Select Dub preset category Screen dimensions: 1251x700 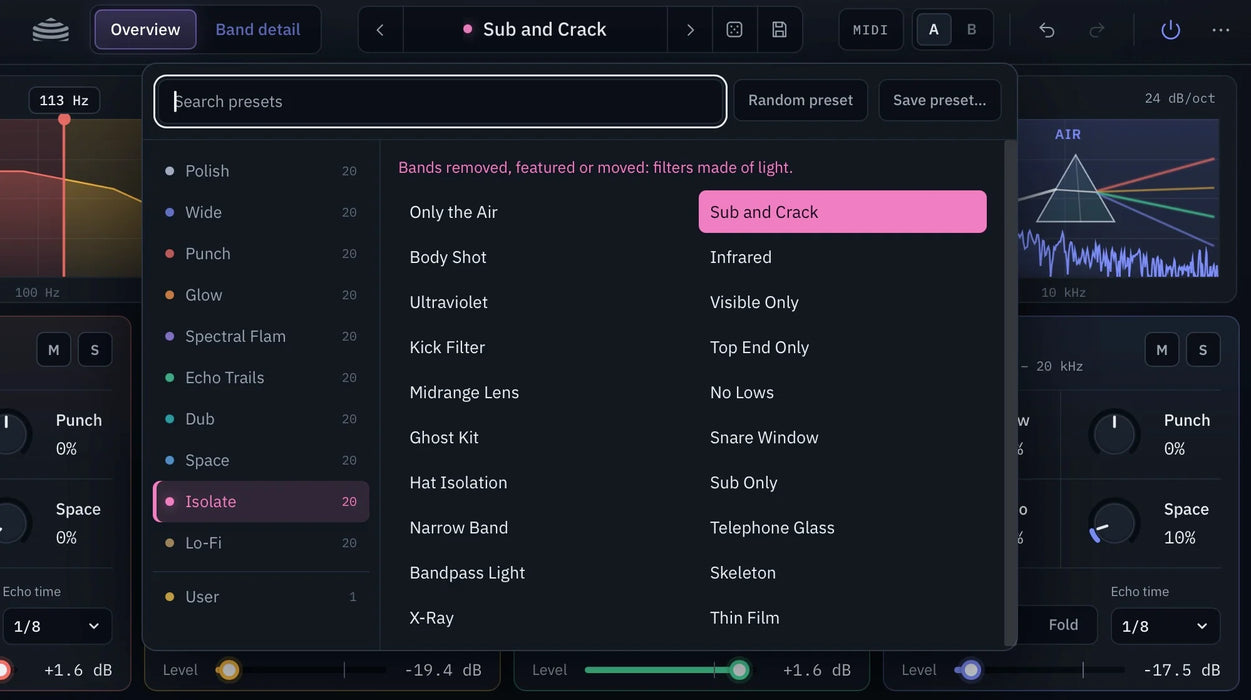point(261,419)
